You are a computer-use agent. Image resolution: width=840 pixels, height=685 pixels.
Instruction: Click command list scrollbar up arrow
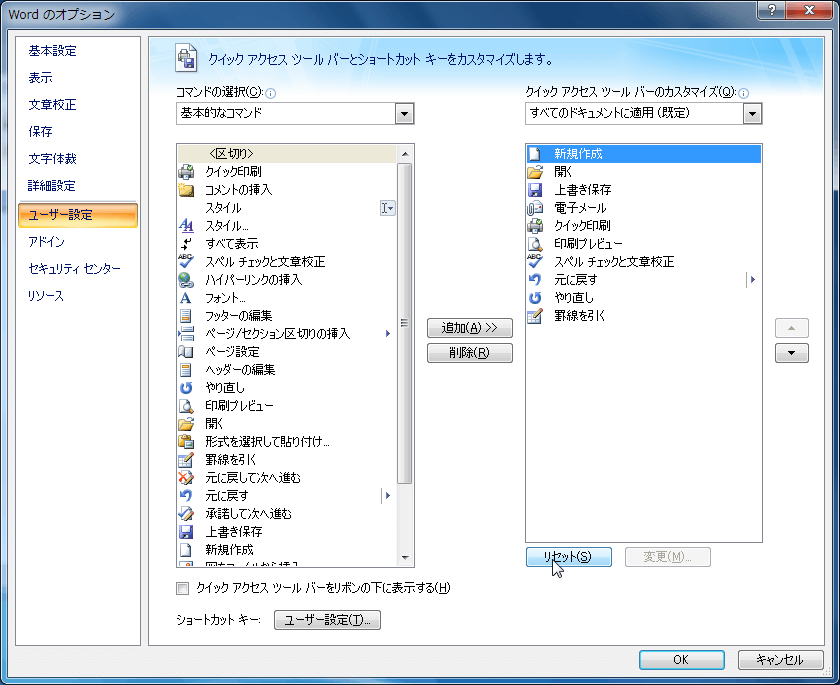(405, 154)
